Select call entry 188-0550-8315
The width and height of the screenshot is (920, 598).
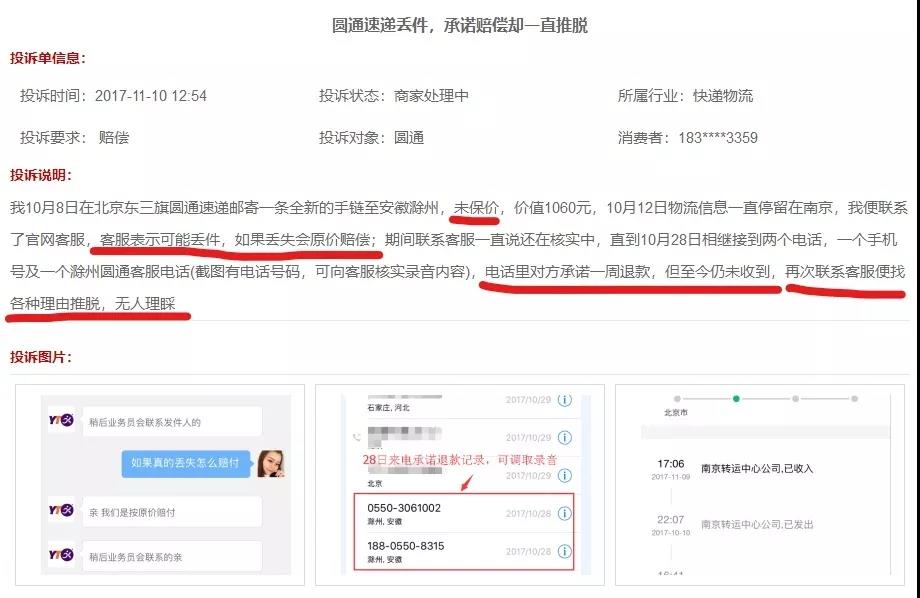coord(464,551)
